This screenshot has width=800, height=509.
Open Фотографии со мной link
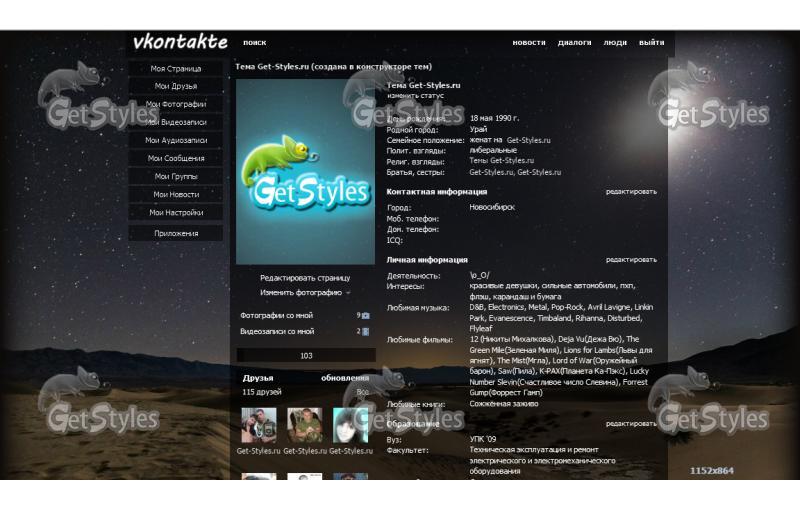point(277,316)
